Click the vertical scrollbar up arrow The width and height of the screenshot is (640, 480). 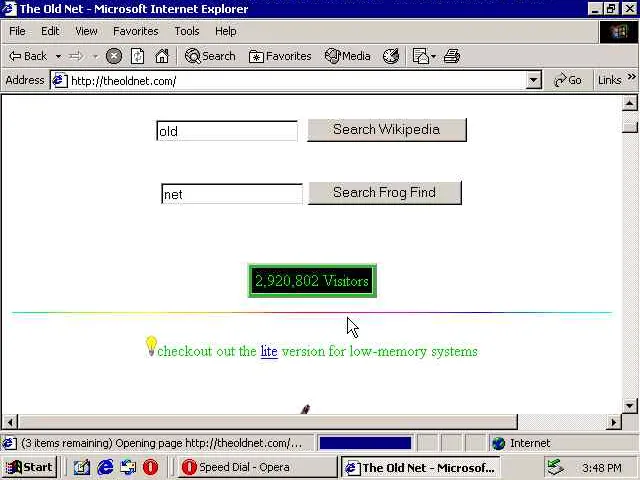tap(629, 104)
